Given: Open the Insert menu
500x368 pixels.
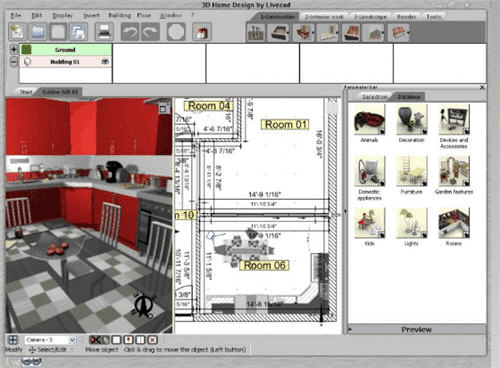Looking at the screenshot, I should pyautogui.click(x=91, y=15).
